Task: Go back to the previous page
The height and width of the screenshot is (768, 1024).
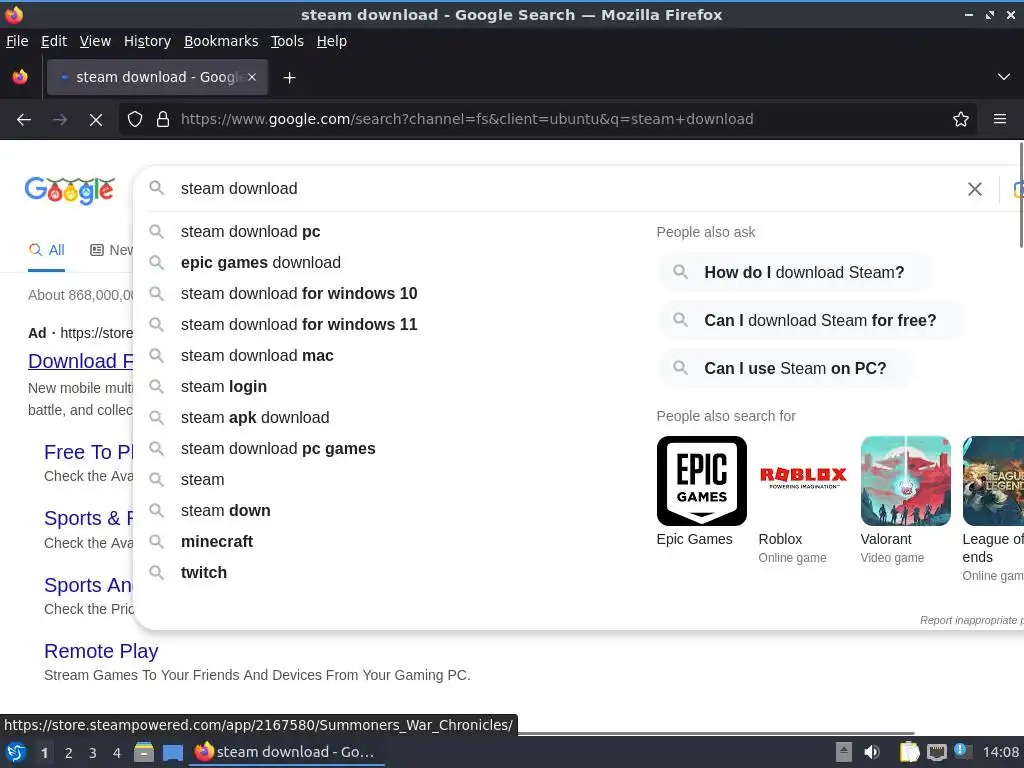Action: point(24,120)
